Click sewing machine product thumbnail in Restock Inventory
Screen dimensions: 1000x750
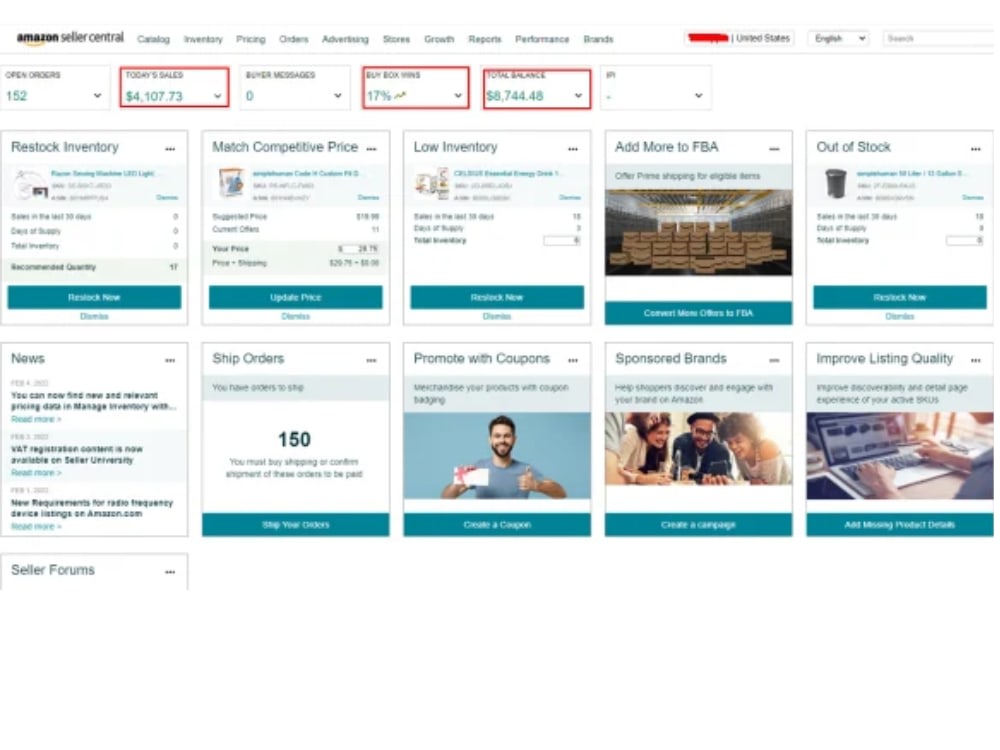pyautogui.click(x=30, y=185)
